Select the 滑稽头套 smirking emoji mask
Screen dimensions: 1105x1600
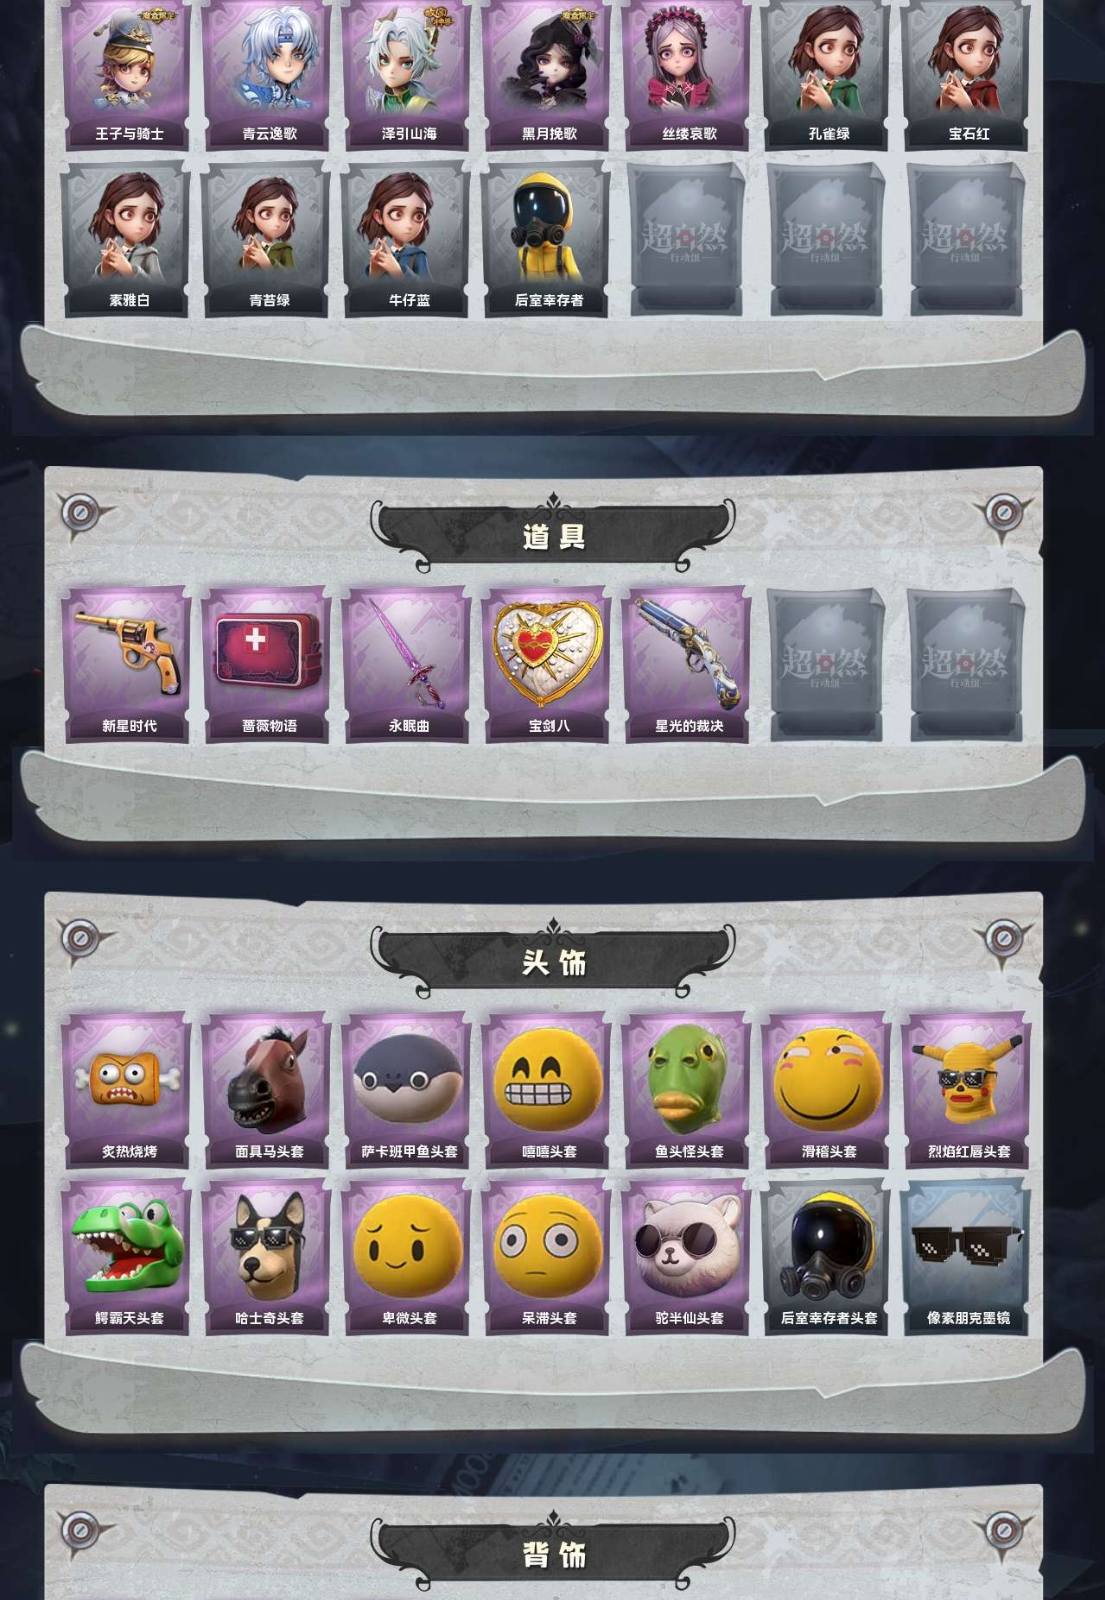click(x=827, y=1090)
